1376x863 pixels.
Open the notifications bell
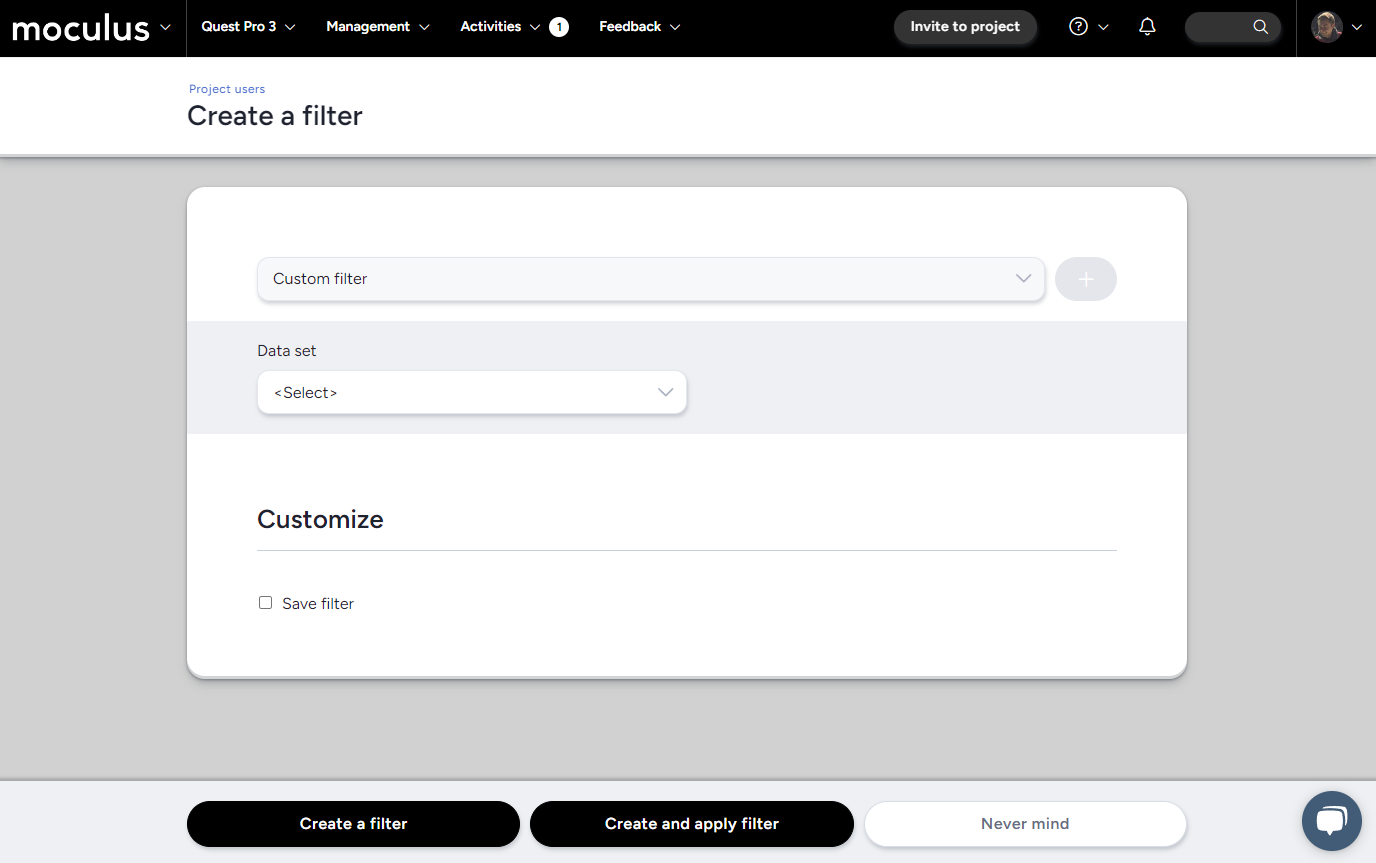tap(1147, 27)
